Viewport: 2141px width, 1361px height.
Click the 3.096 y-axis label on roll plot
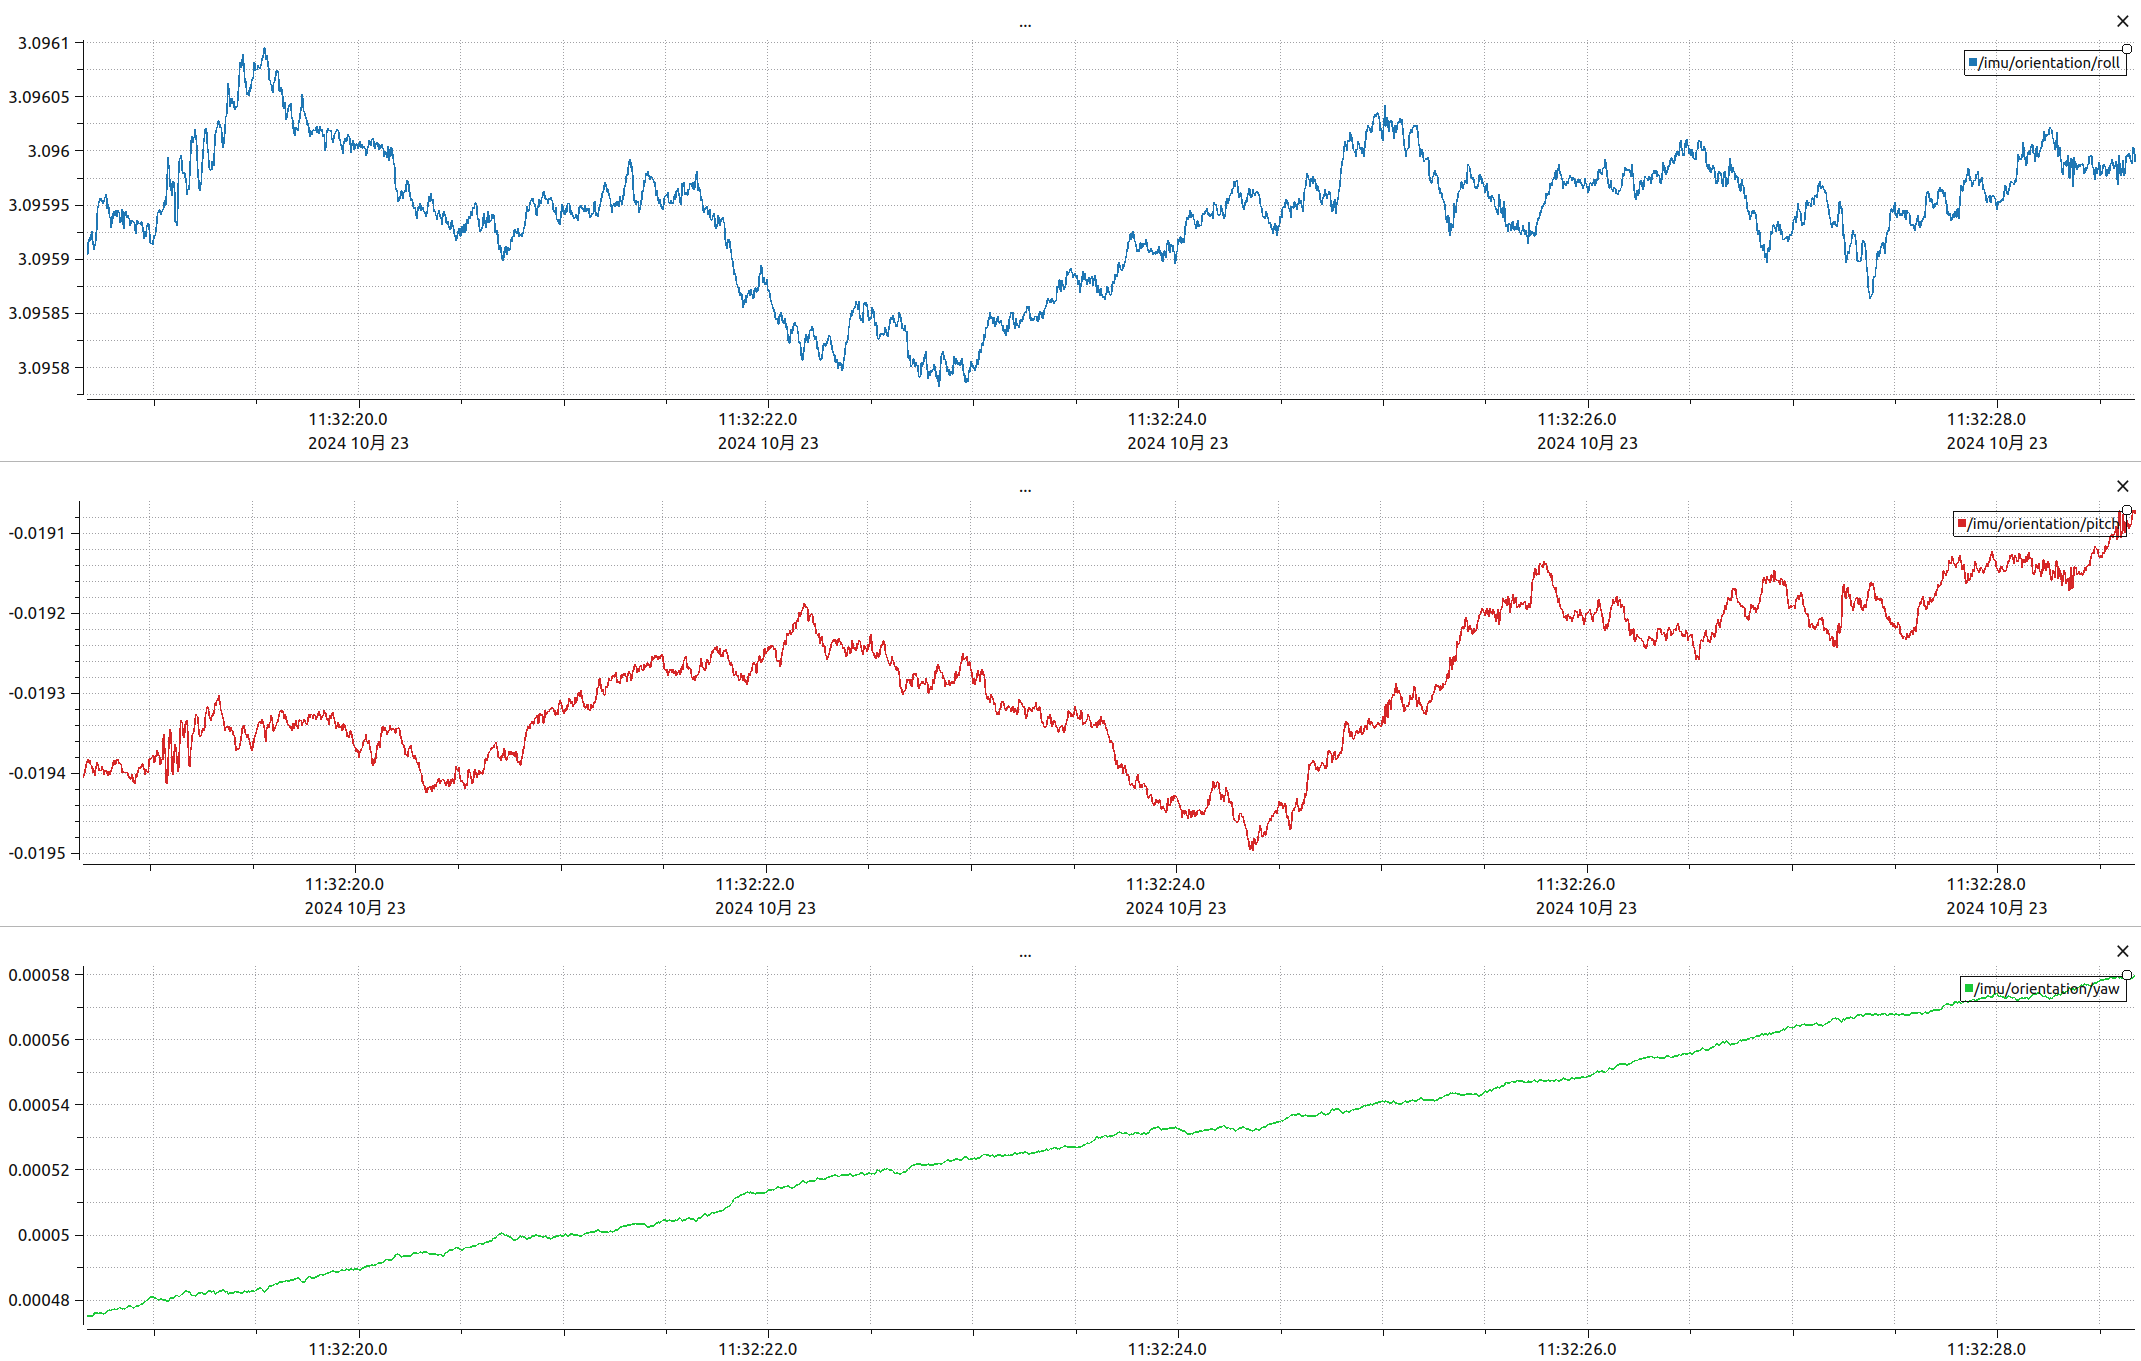(48, 151)
